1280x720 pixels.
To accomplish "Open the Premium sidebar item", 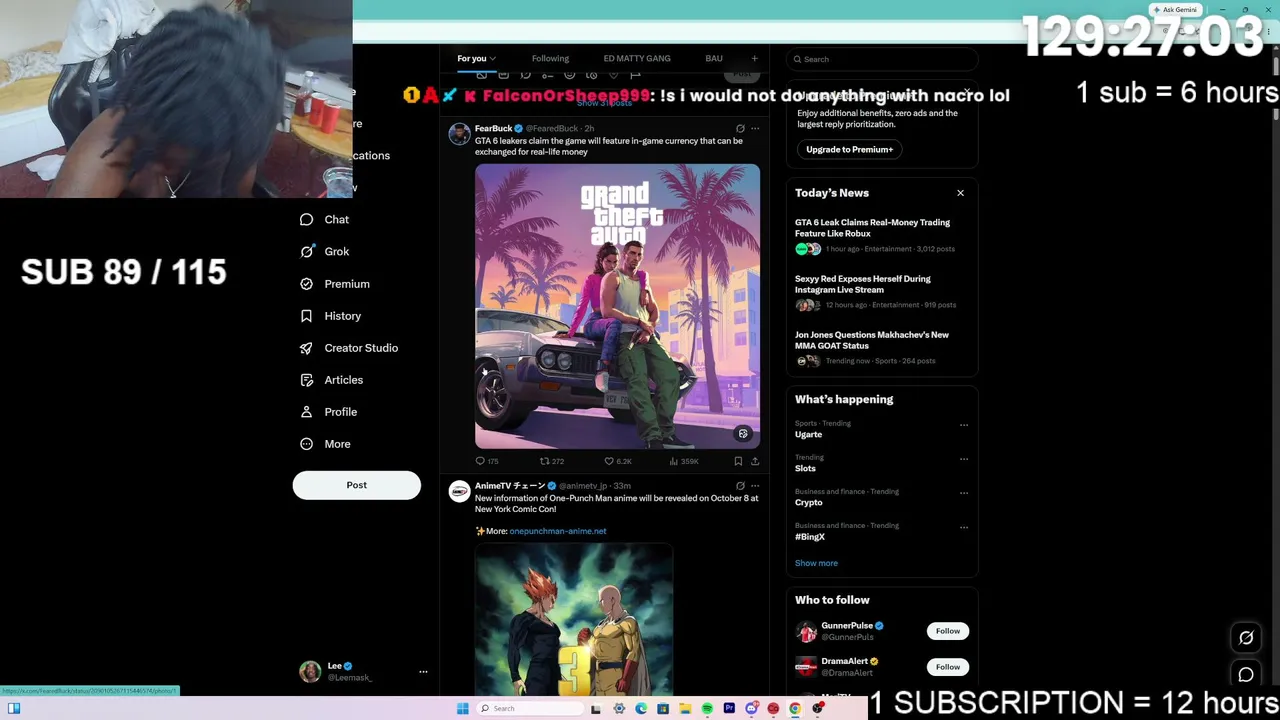I will tap(334, 284).
